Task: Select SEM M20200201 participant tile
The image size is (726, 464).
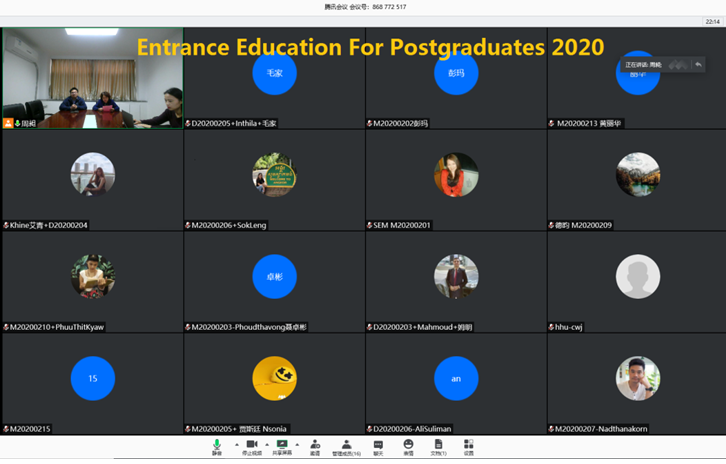Action: coord(456,180)
